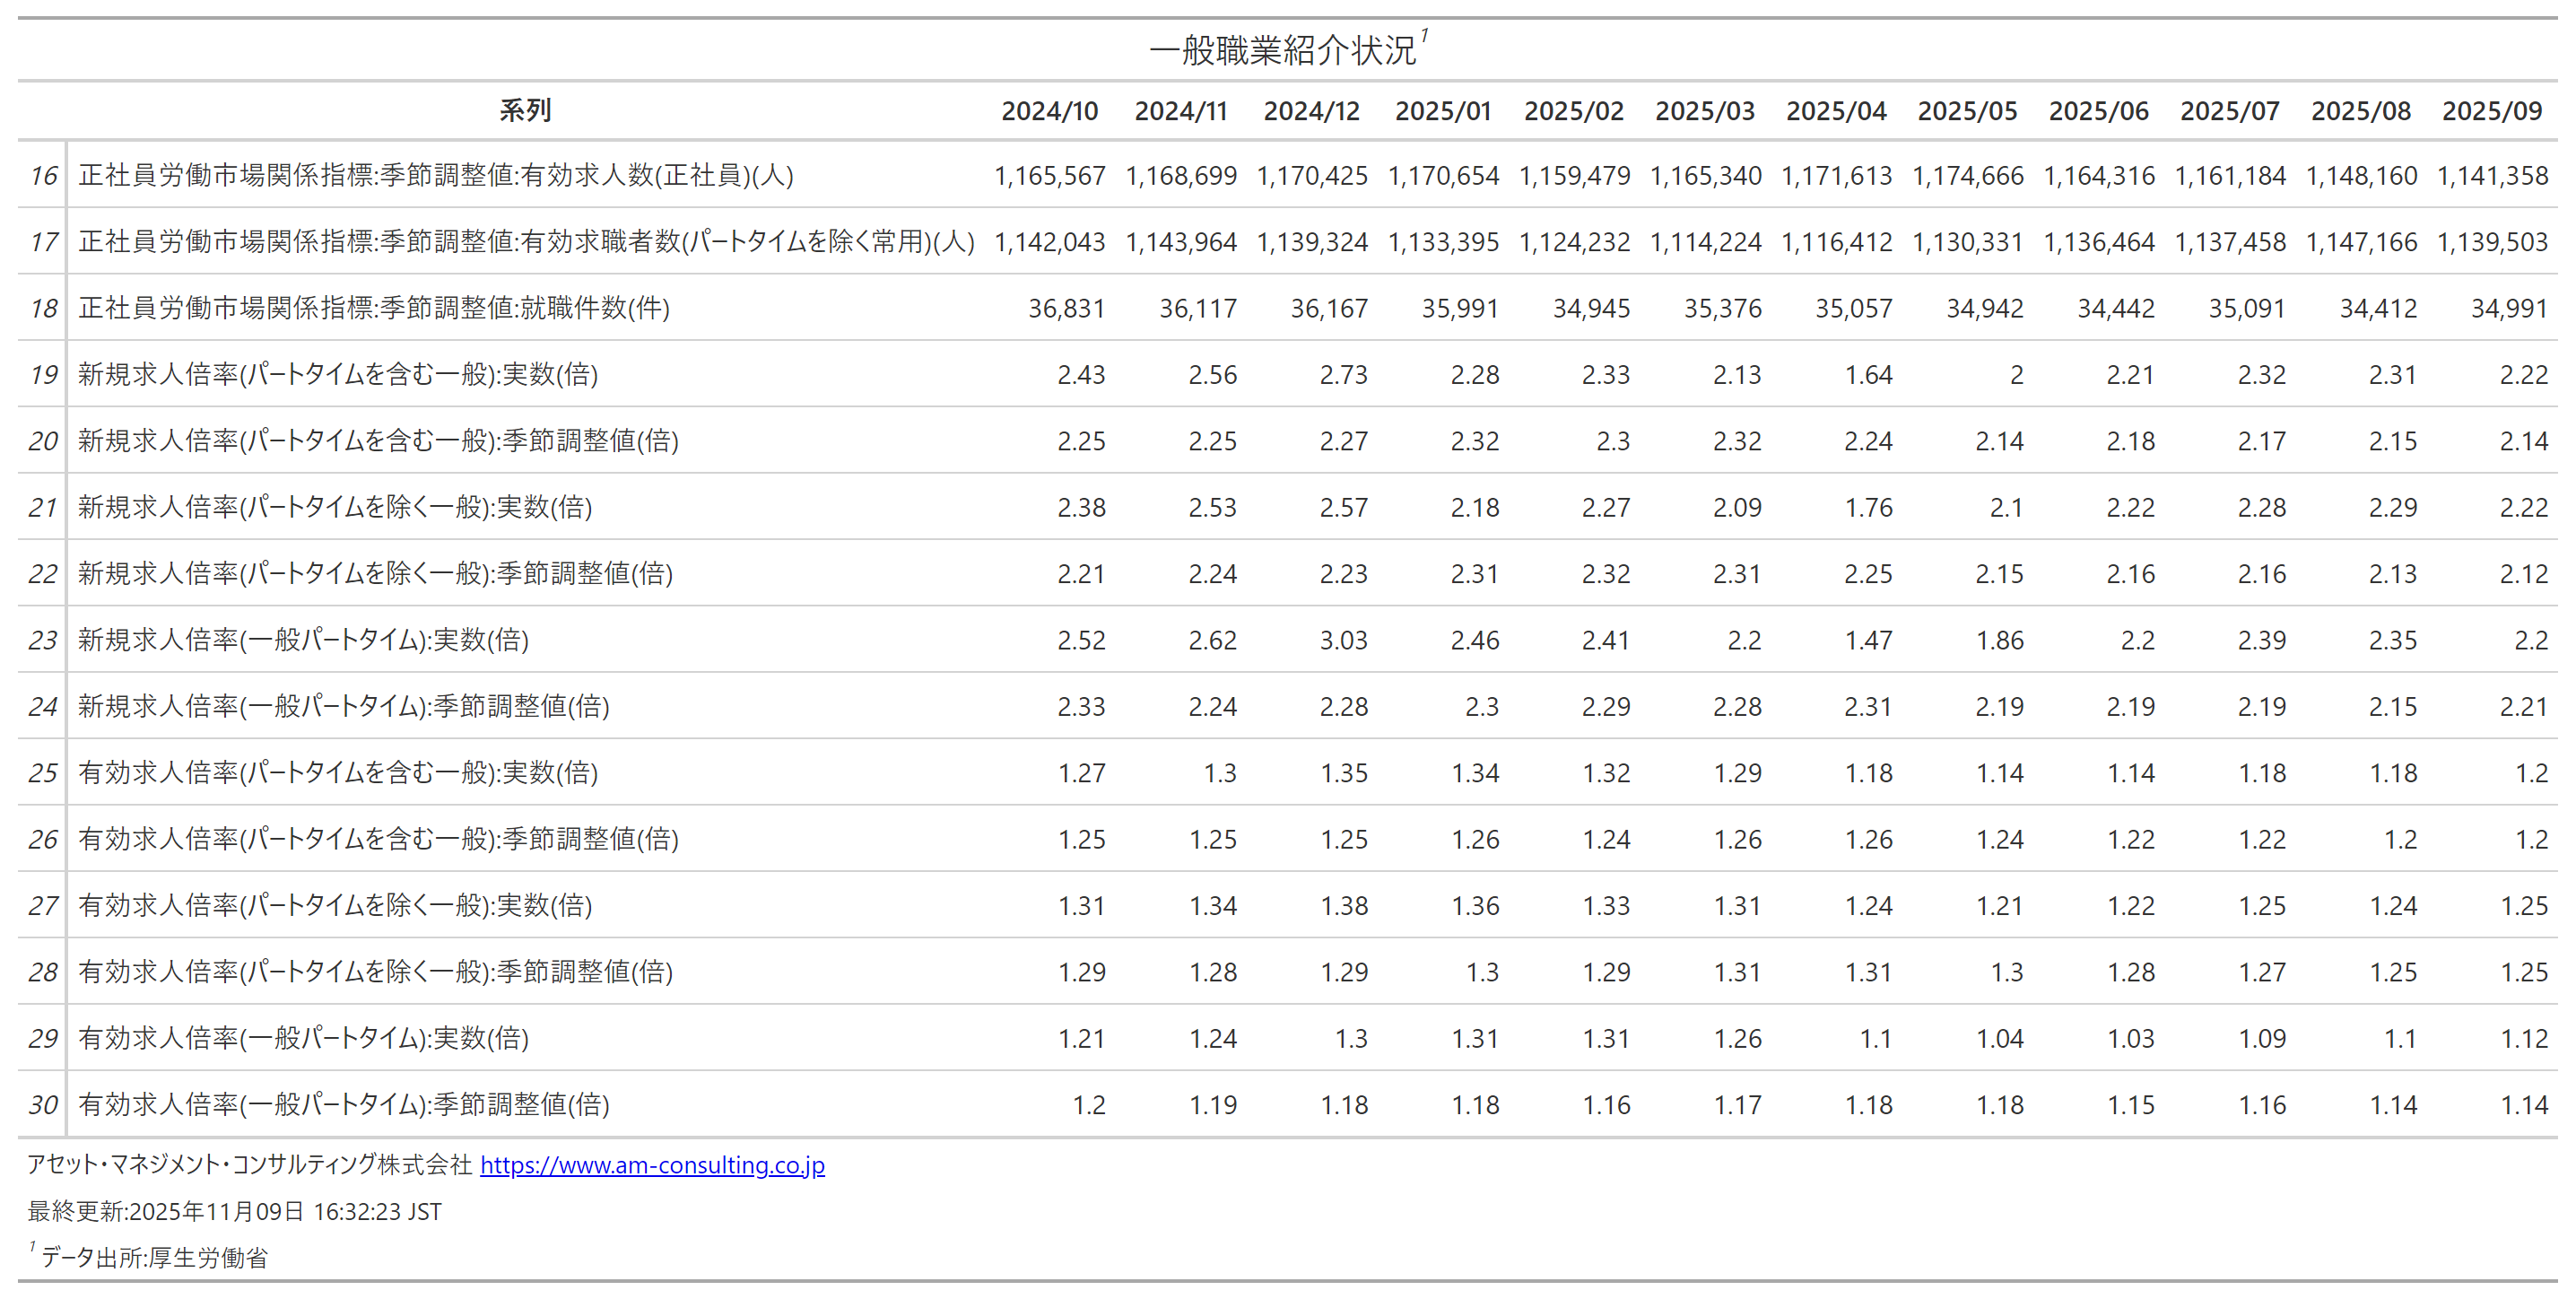Click the 2025/04 column header
Screen dimensions: 2576x1299
(1835, 110)
